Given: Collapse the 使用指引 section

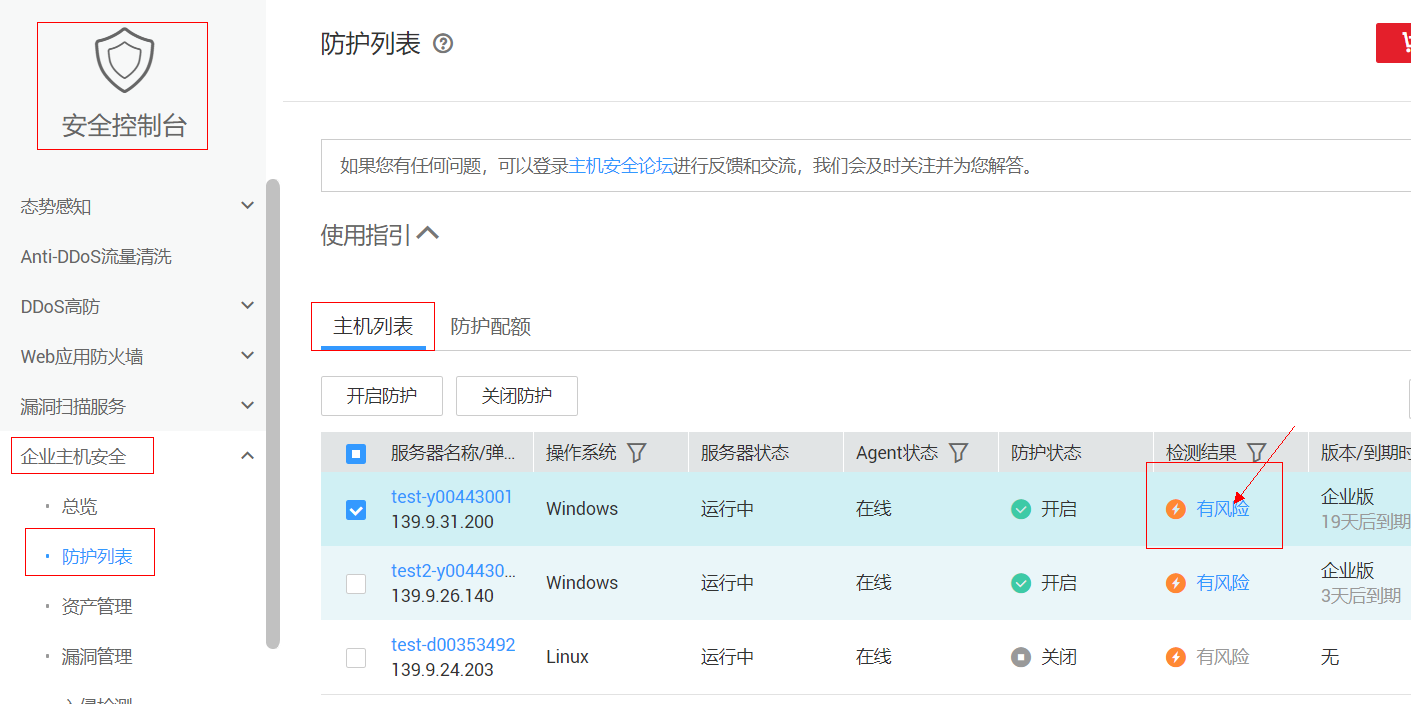Looking at the screenshot, I should pyautogui.click(x=429, y=231).
